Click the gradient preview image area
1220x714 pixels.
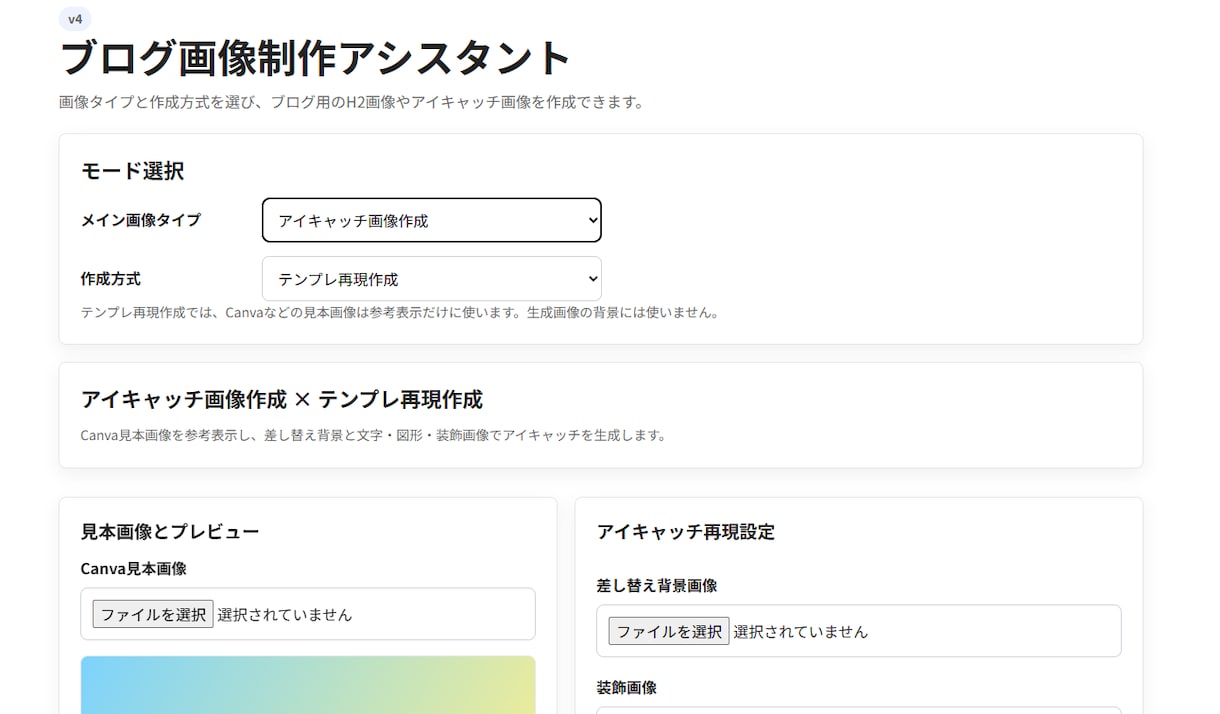pyautogui.click(x=308, y=685)
